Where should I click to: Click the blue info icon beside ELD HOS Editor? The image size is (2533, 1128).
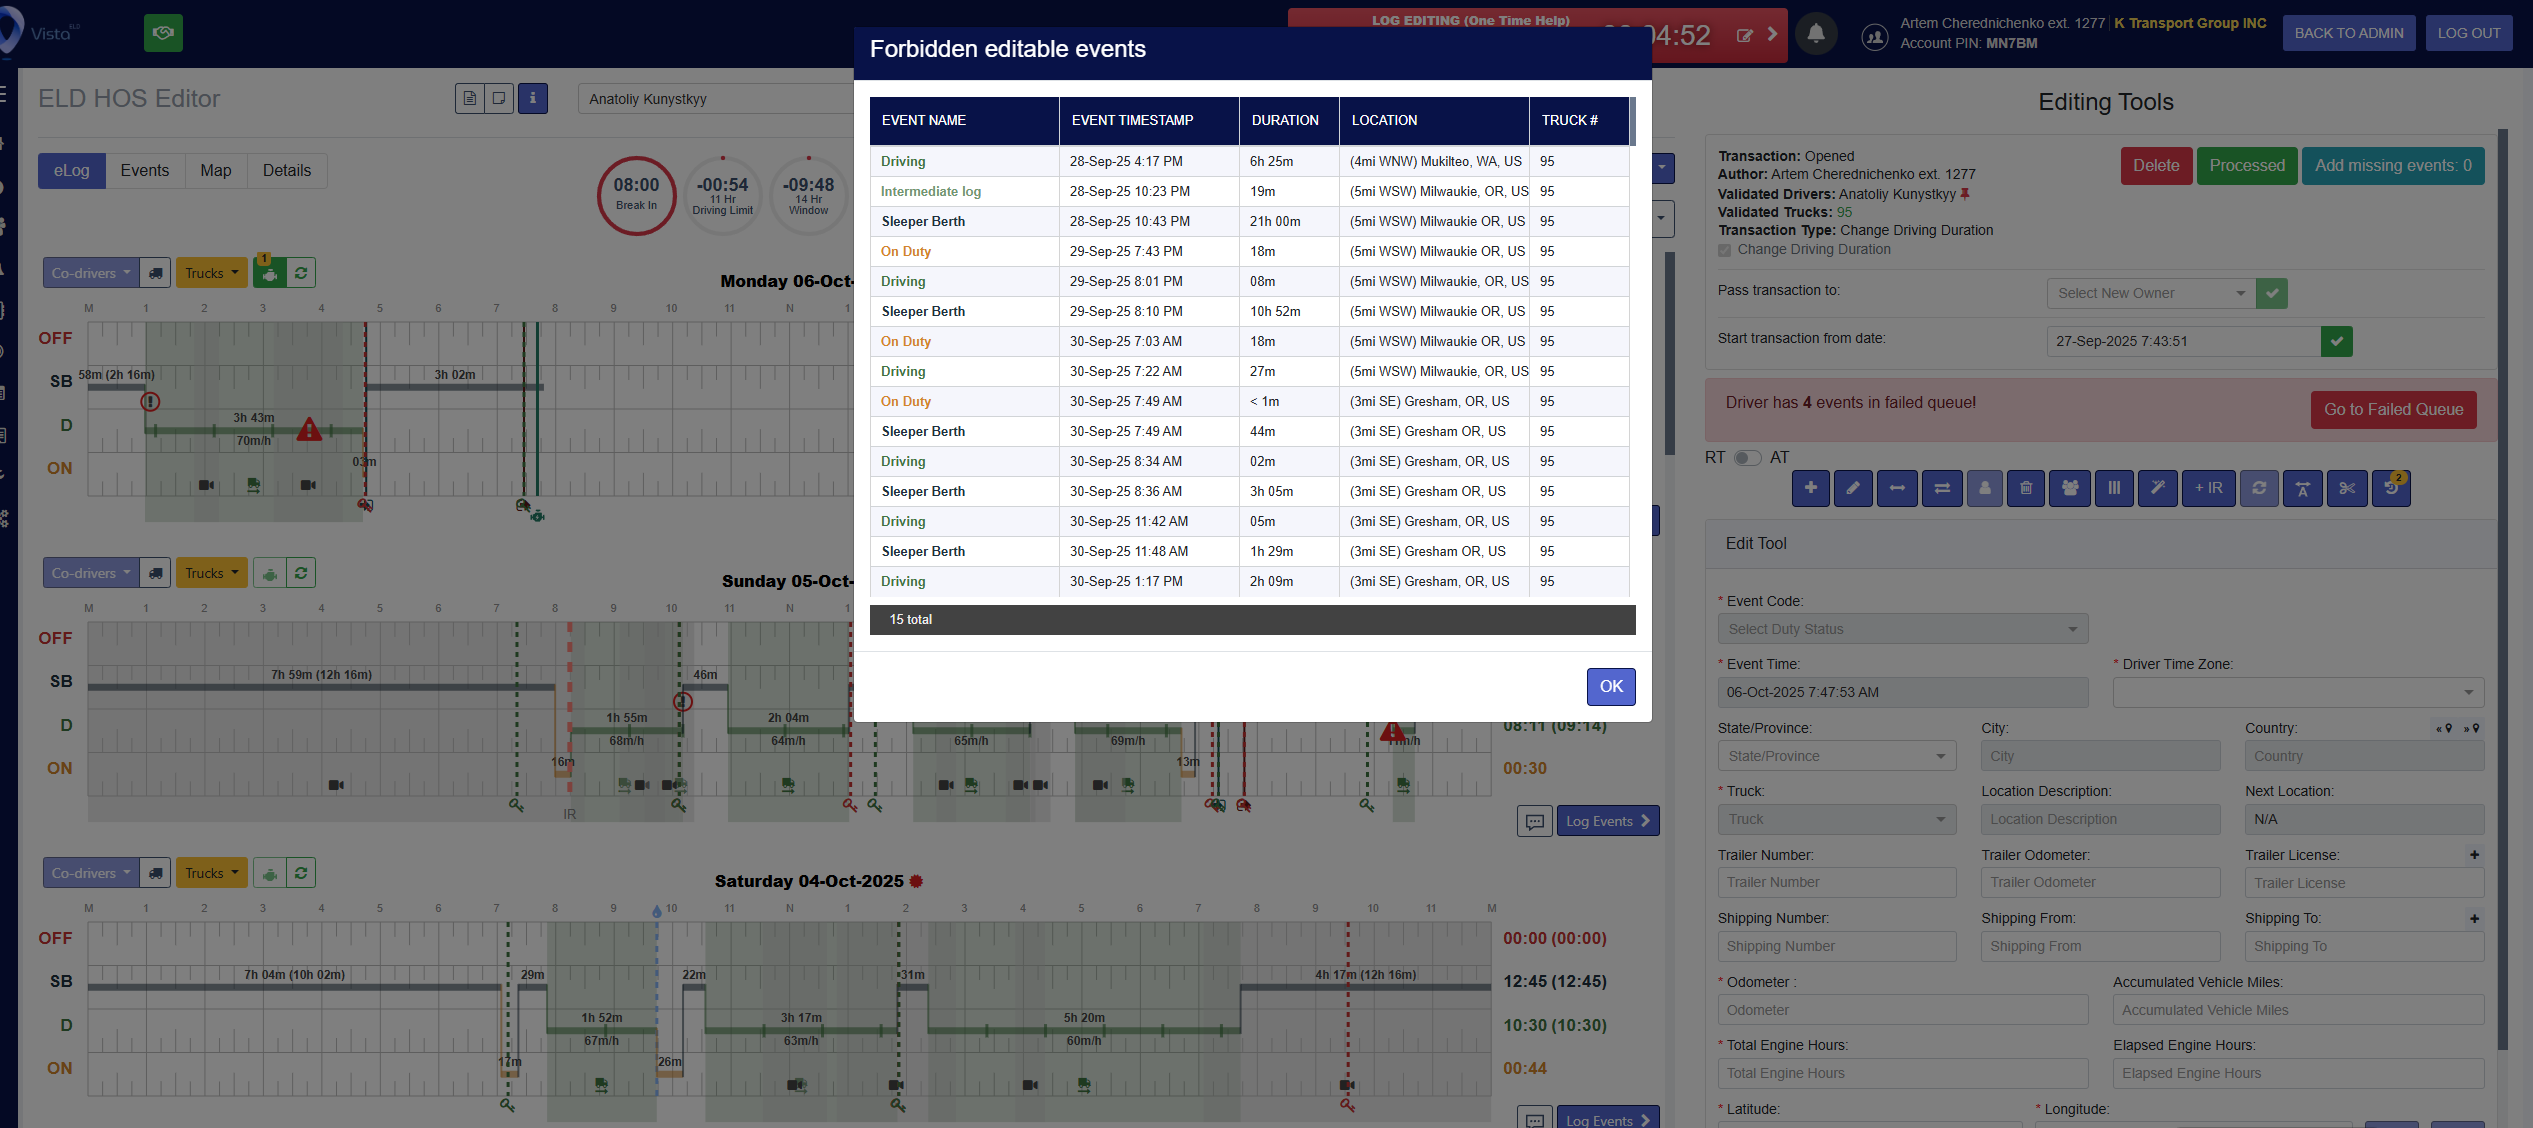532,98
